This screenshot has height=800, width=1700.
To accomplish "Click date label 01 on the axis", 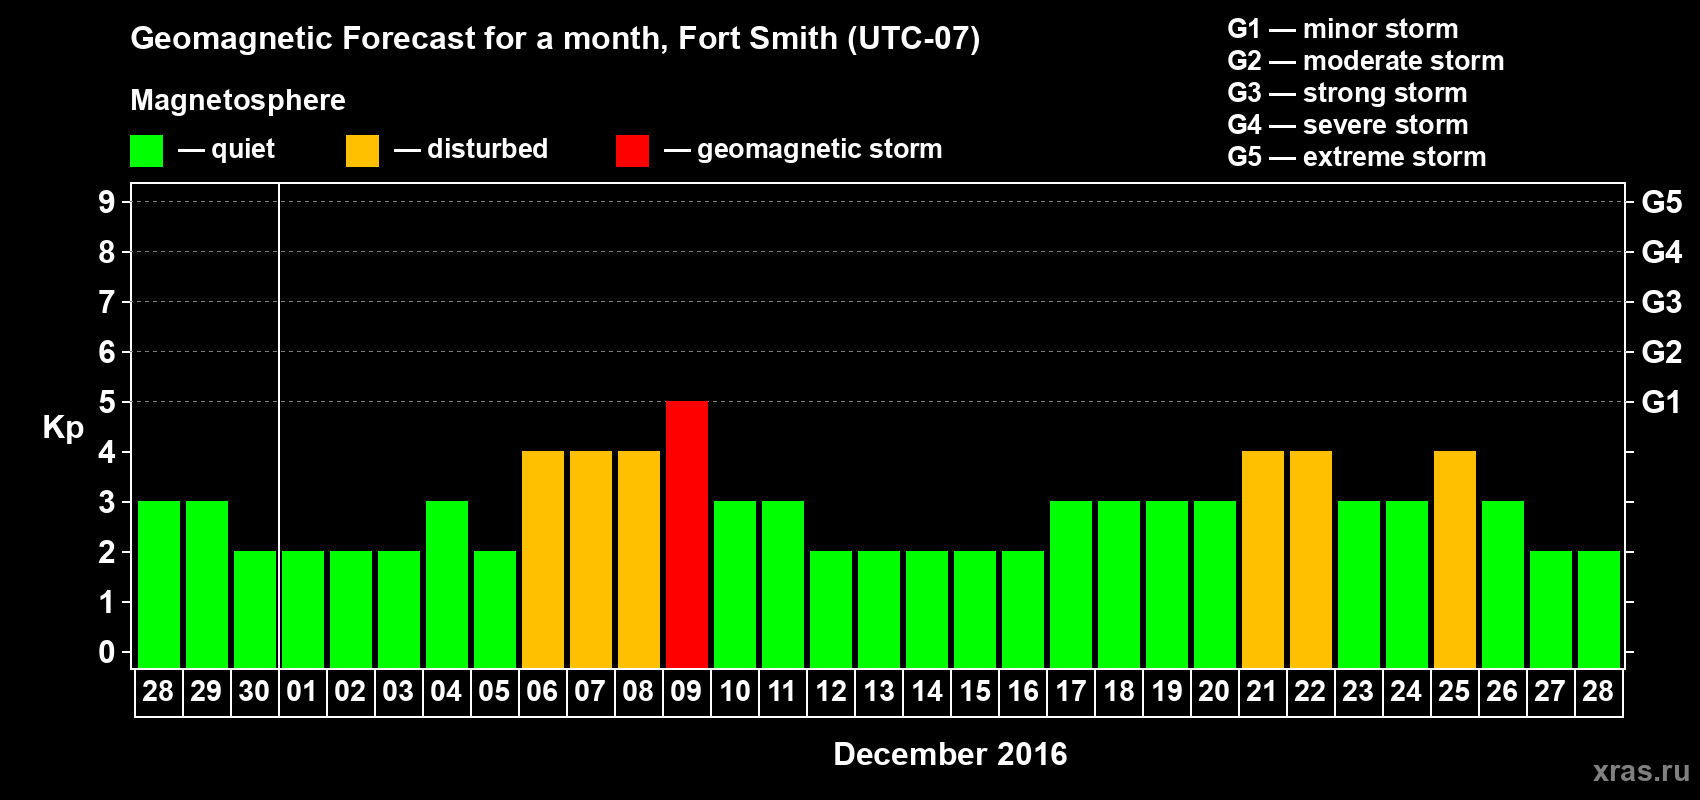I will click(302, 691).
